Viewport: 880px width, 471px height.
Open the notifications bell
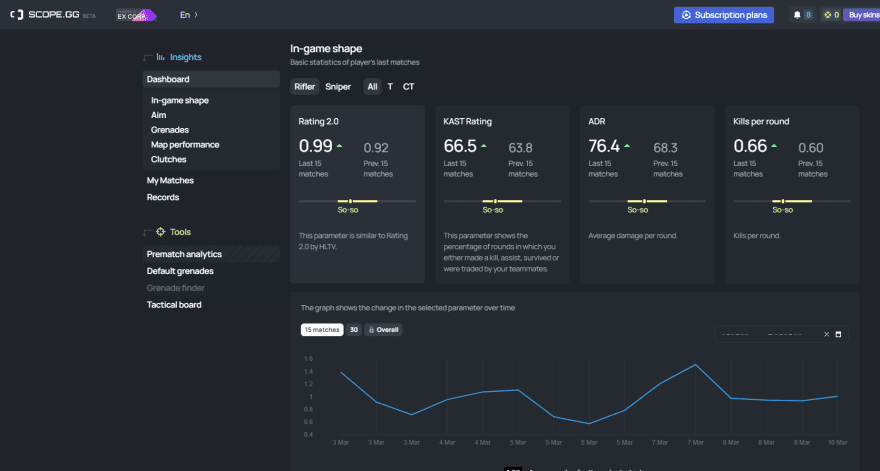(797, 15)
